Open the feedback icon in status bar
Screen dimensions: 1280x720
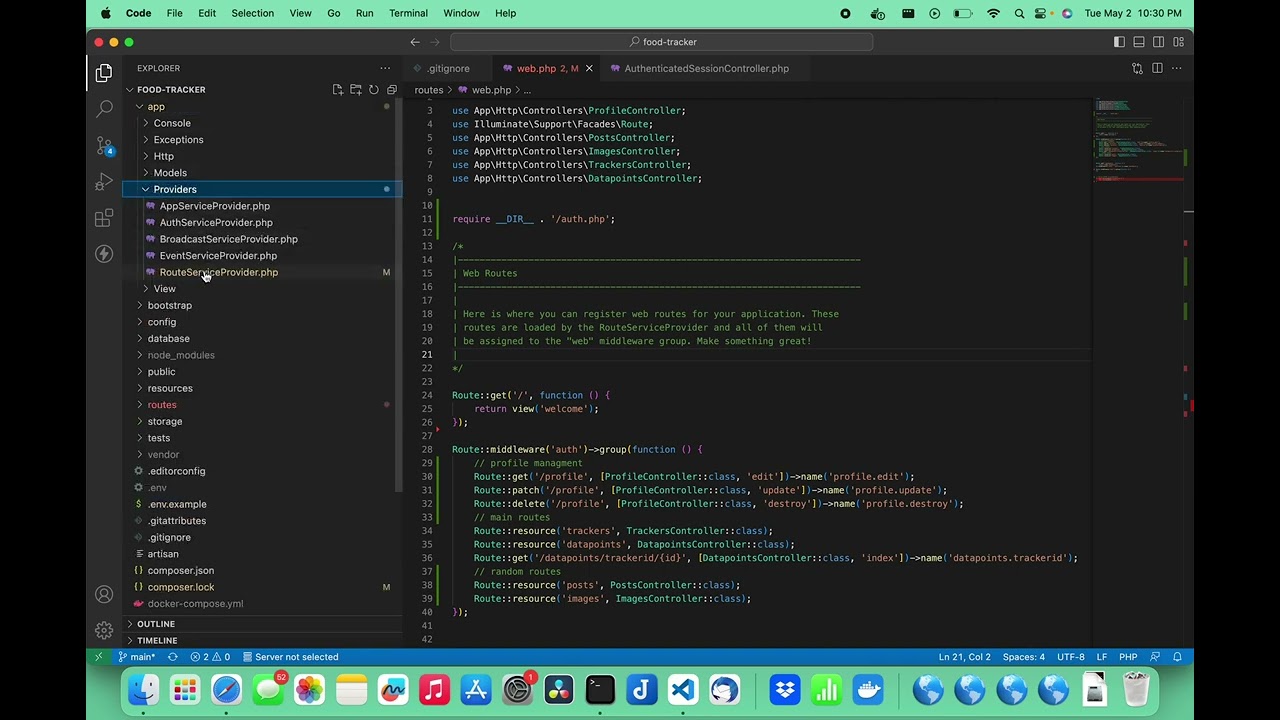pos(1156,657)
